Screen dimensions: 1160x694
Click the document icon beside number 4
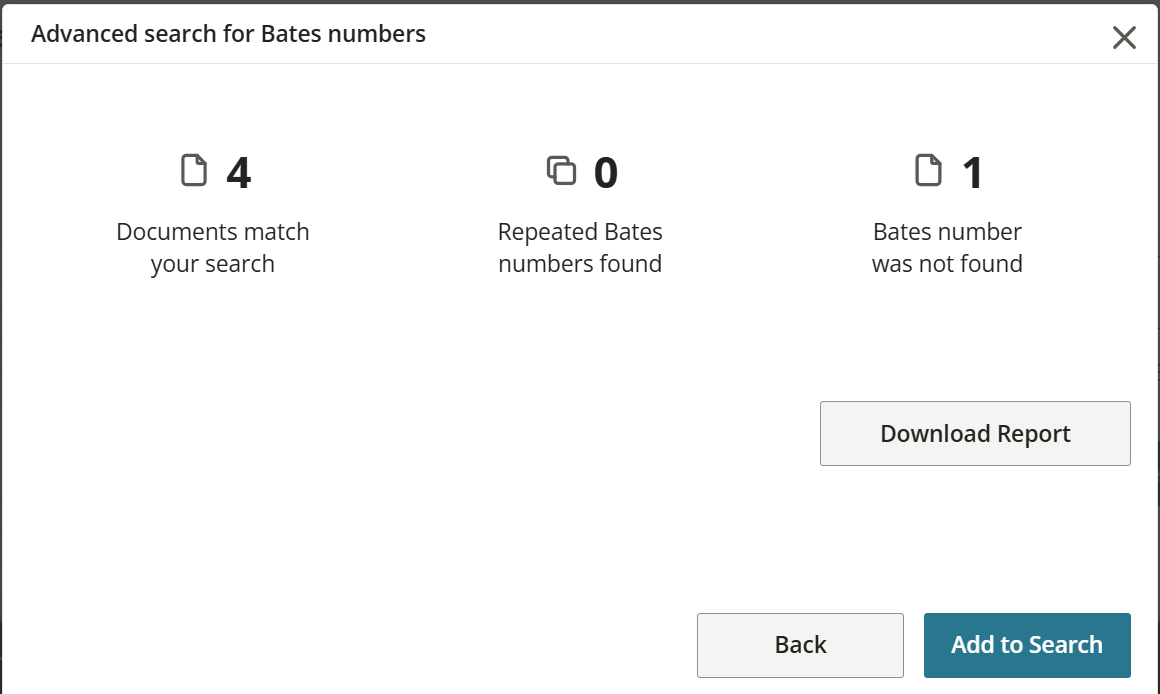194,170
